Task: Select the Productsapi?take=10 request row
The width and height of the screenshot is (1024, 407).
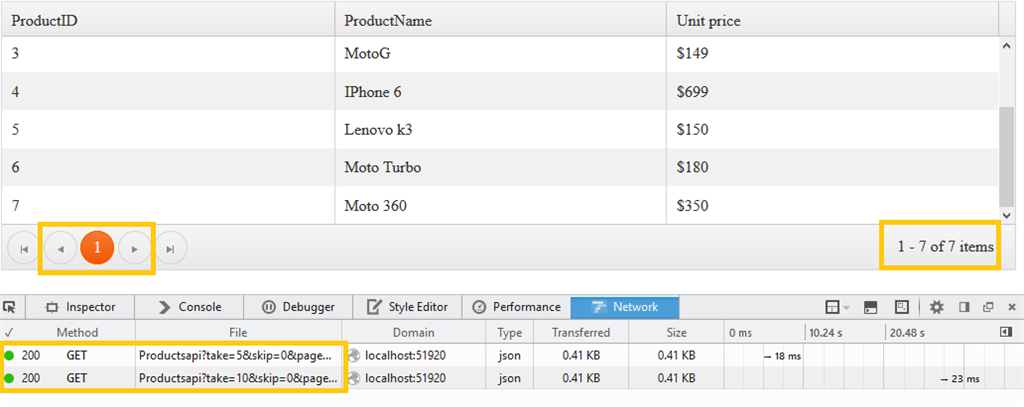Action: (237, 379)
